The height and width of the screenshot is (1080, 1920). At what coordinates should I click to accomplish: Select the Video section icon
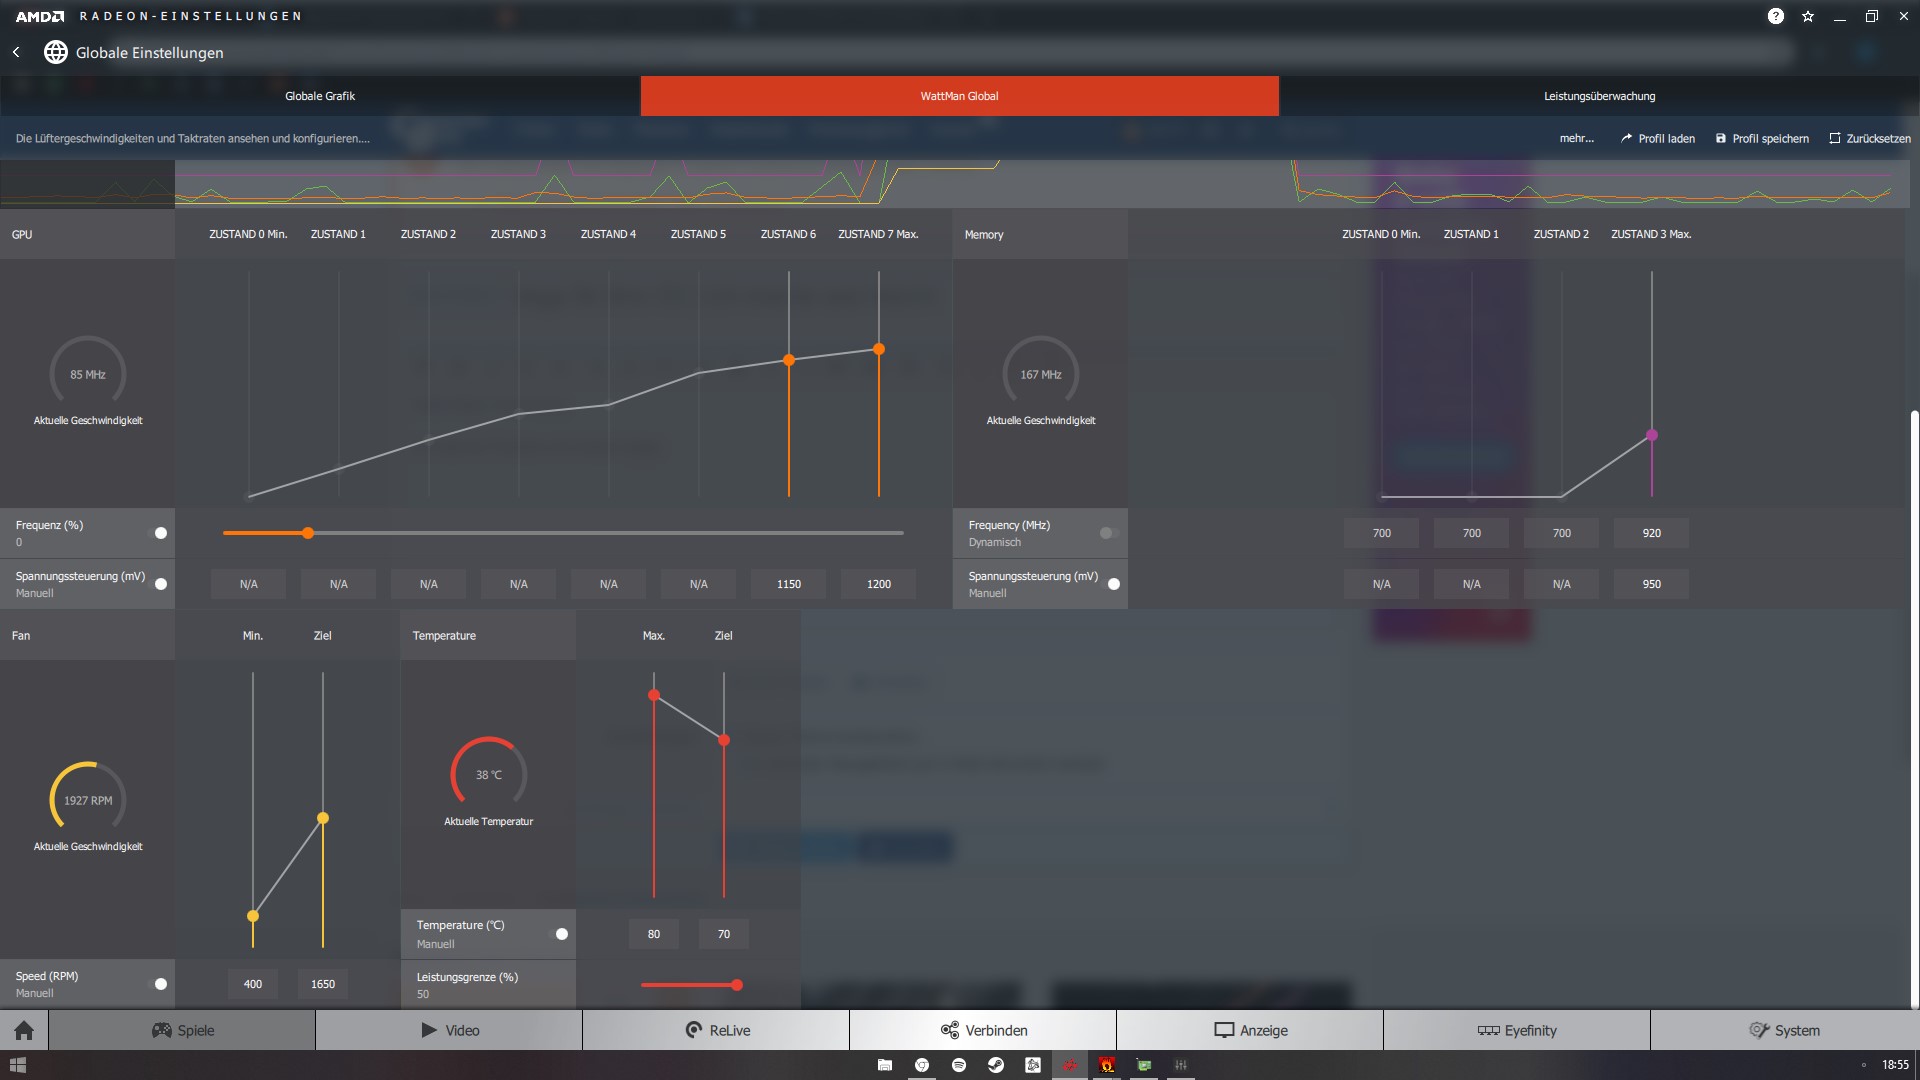428,1030
